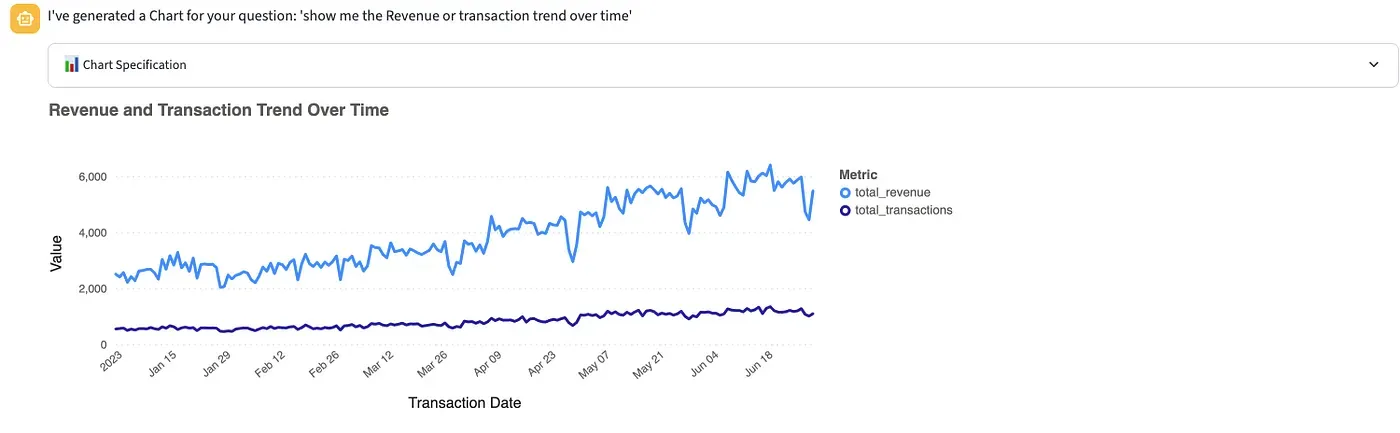This screenshot has width=1400, height=433.
Task: Click the 'Value' y-axis title
Action: (x=57, y=253)
